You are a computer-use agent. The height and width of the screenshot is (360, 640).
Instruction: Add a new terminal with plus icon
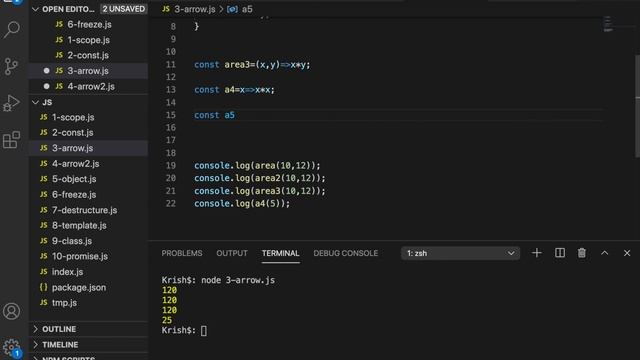coord(536,253)
